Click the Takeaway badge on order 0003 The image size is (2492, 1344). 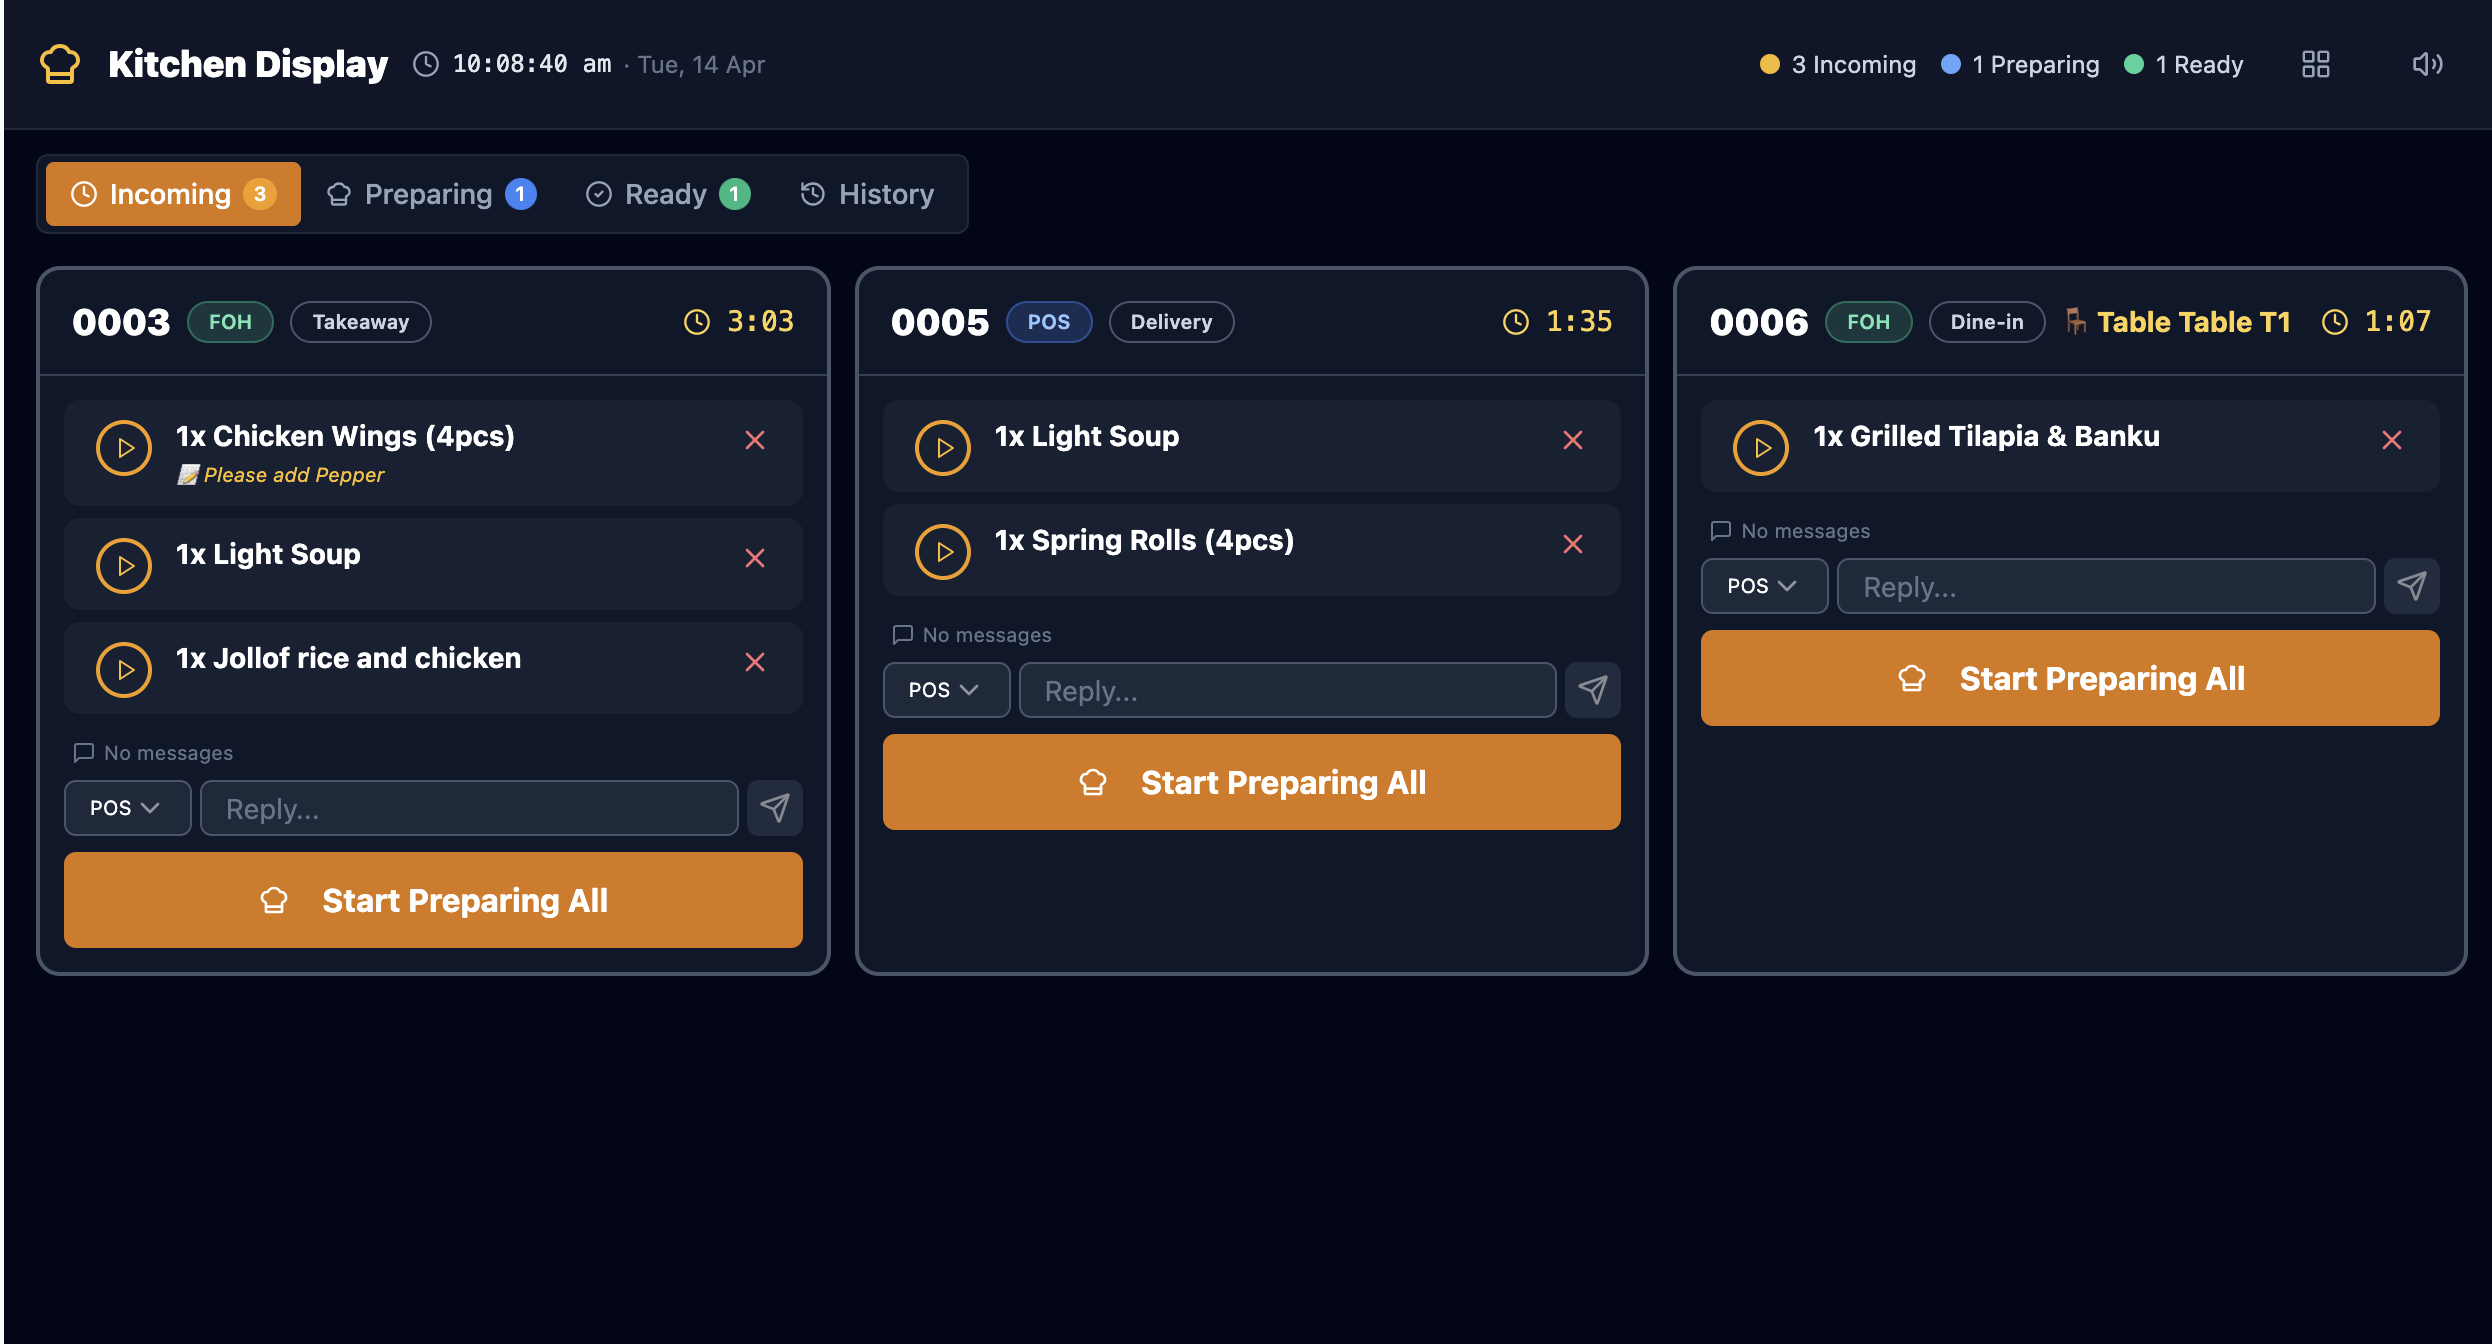(x=361, y=322)
